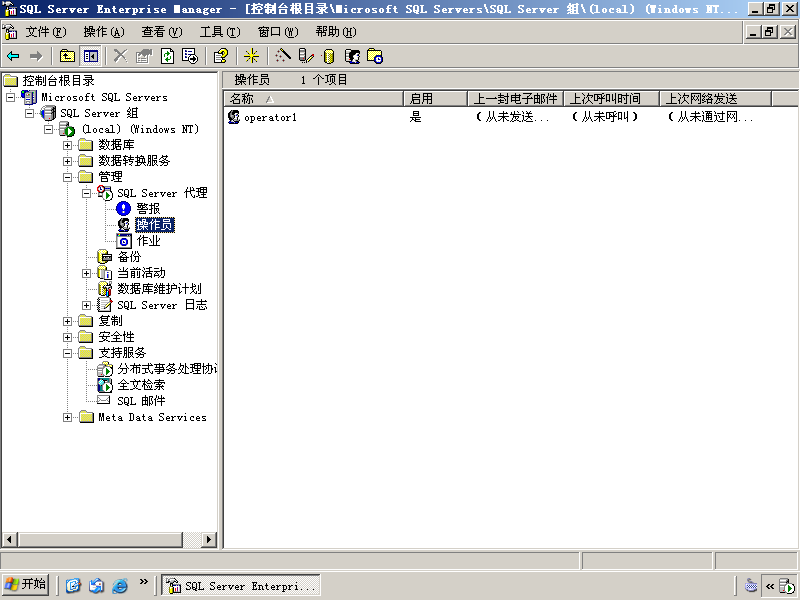Click the tree pane right scroll arrow

tap(208, 540)
